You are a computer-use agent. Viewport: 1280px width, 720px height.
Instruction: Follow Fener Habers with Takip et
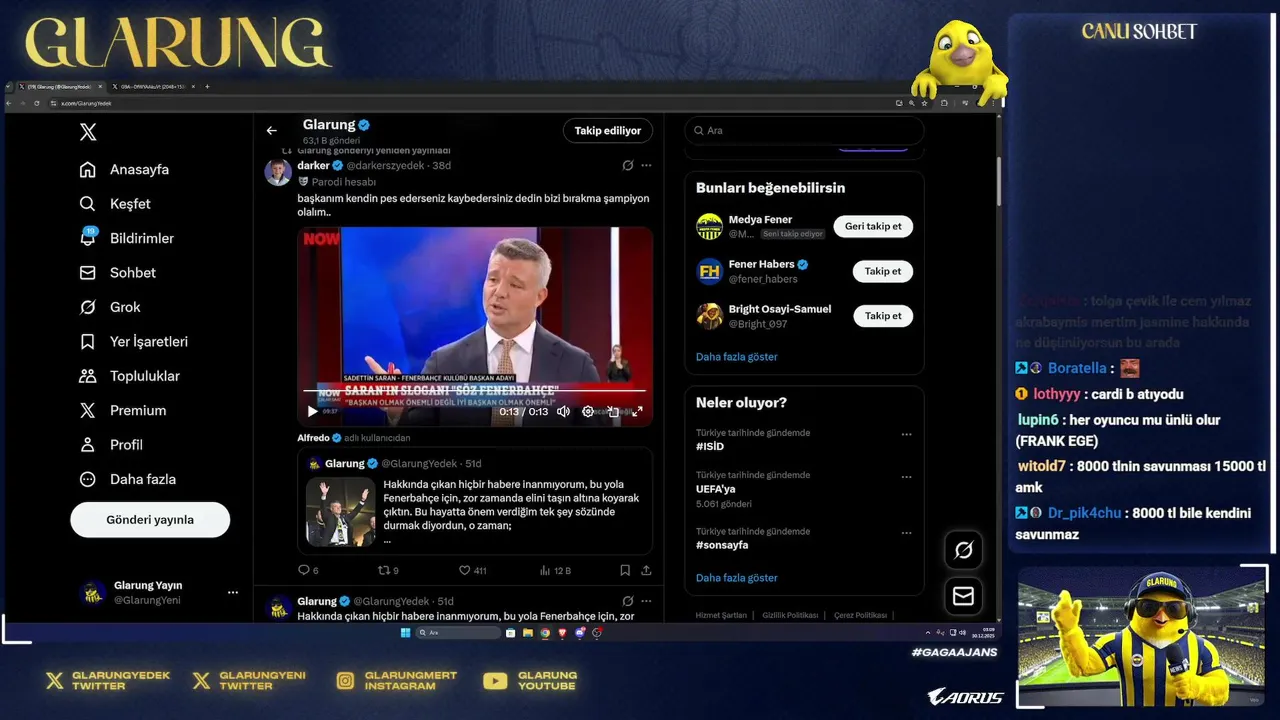pyautogui.click(x=883, y=271)
